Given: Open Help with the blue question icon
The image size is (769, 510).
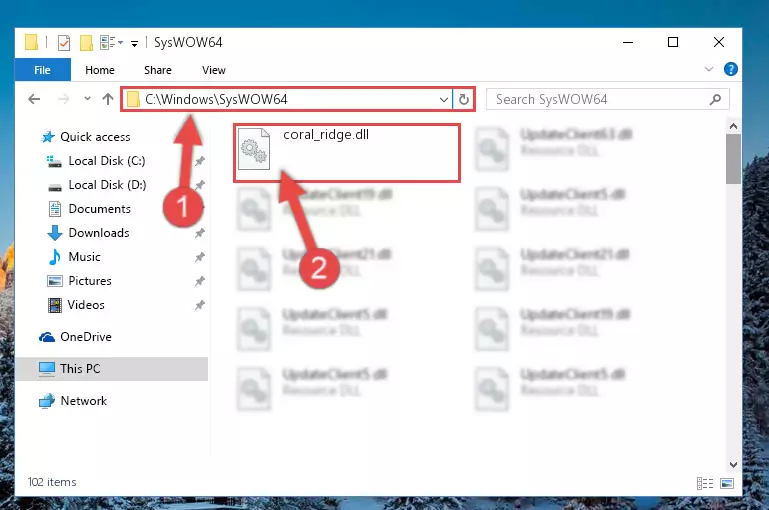Looking at the screenshot, I should coord(730,69).
